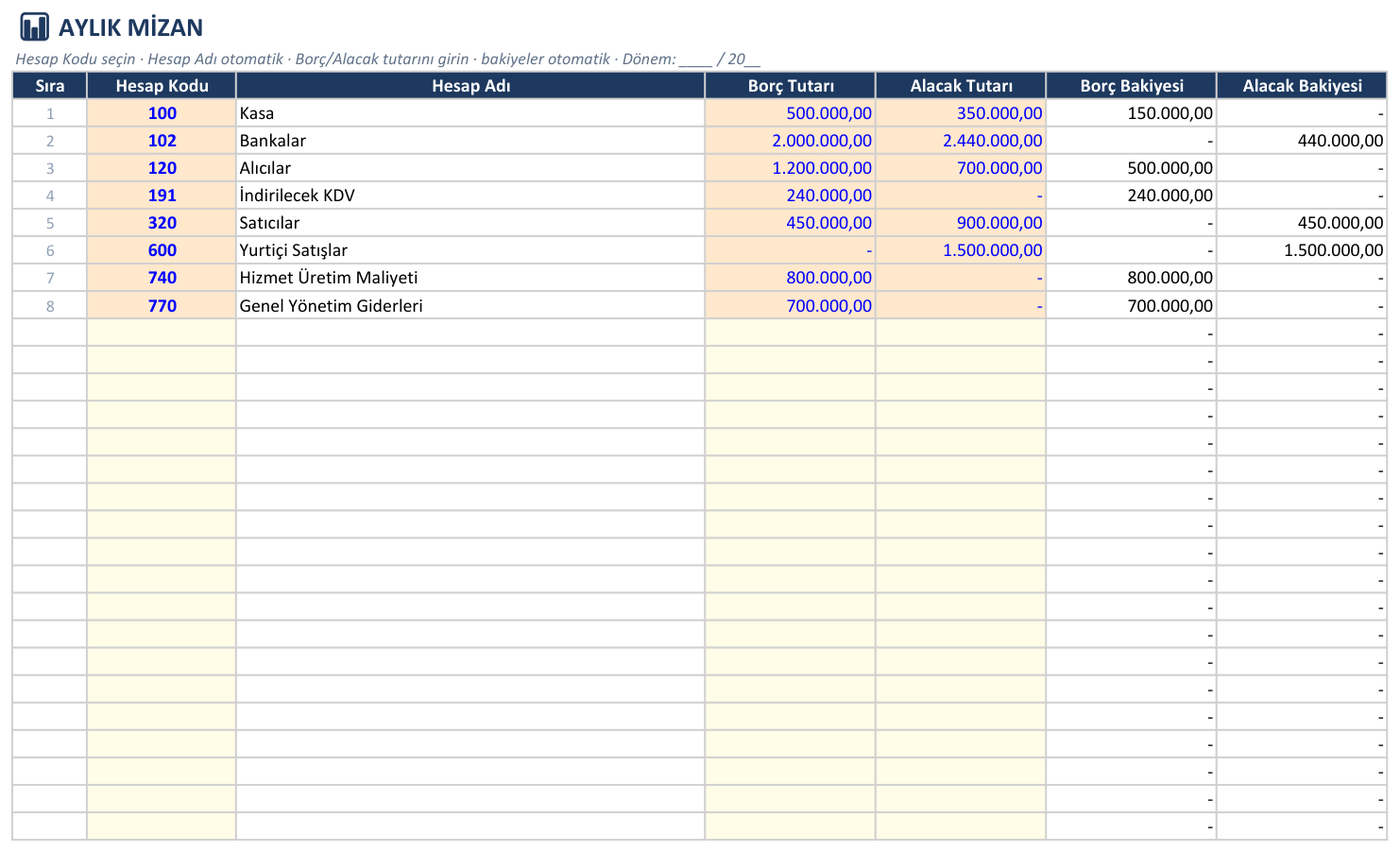Edit Satıcılar credit amount 900.000,00

(x=961, y=223)
